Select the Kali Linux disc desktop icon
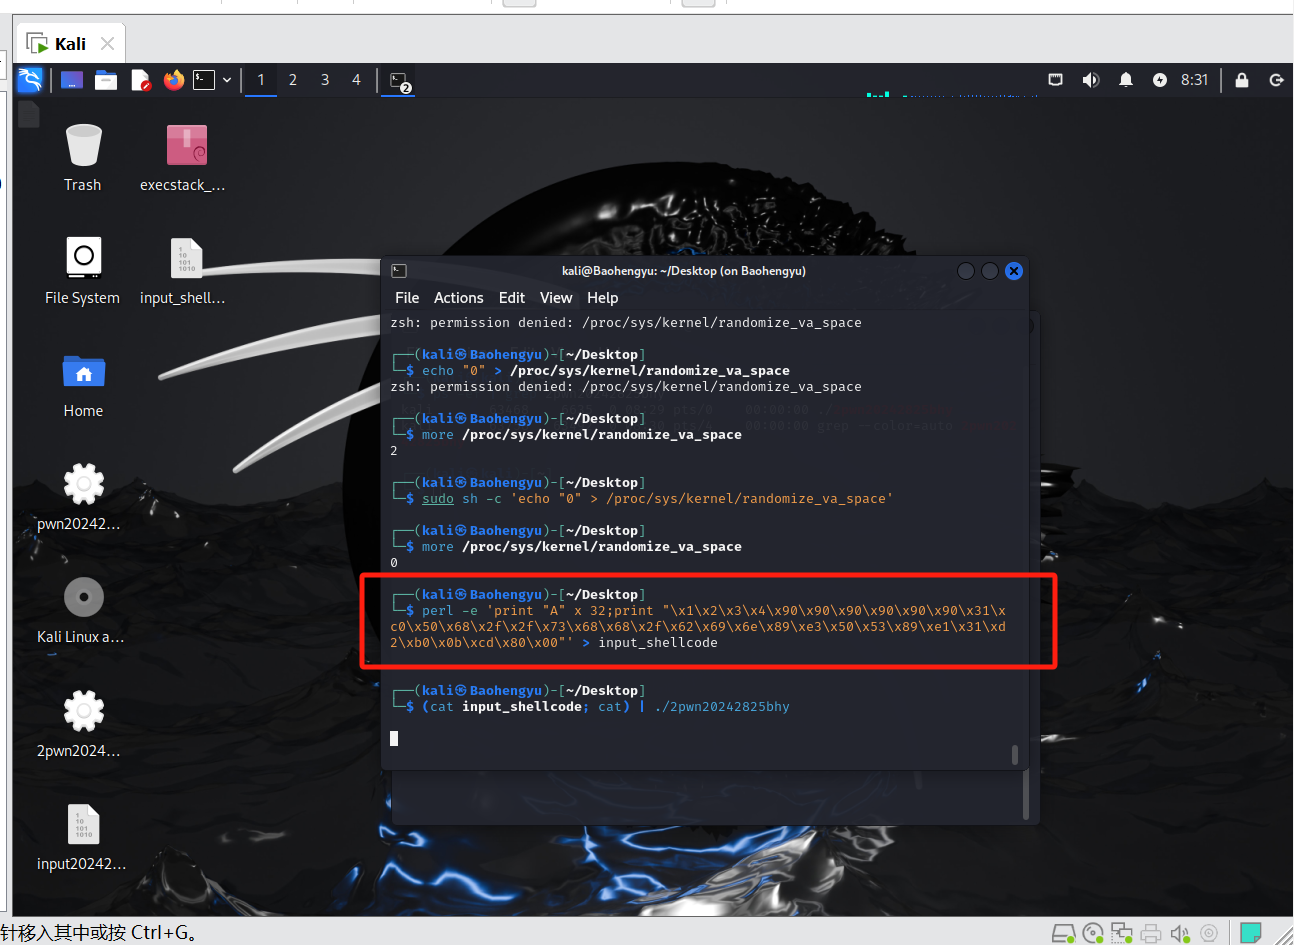 pos(83,610)
